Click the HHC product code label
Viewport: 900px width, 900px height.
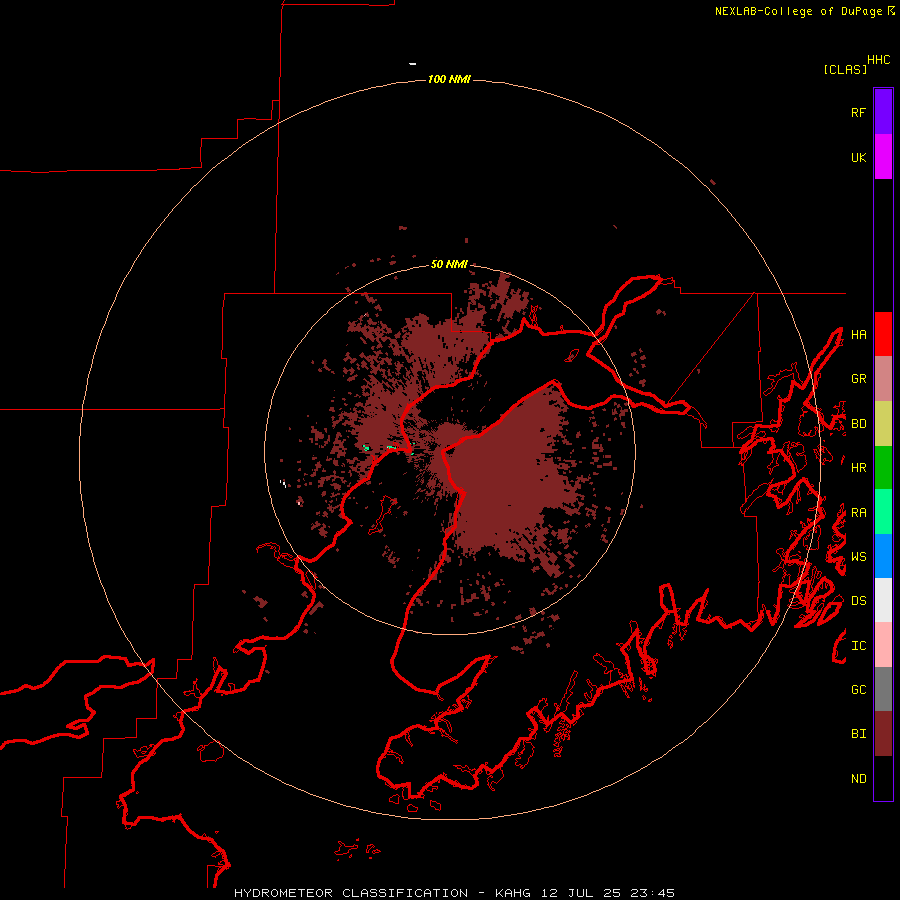pyautogui.click(x=878, y=60)
